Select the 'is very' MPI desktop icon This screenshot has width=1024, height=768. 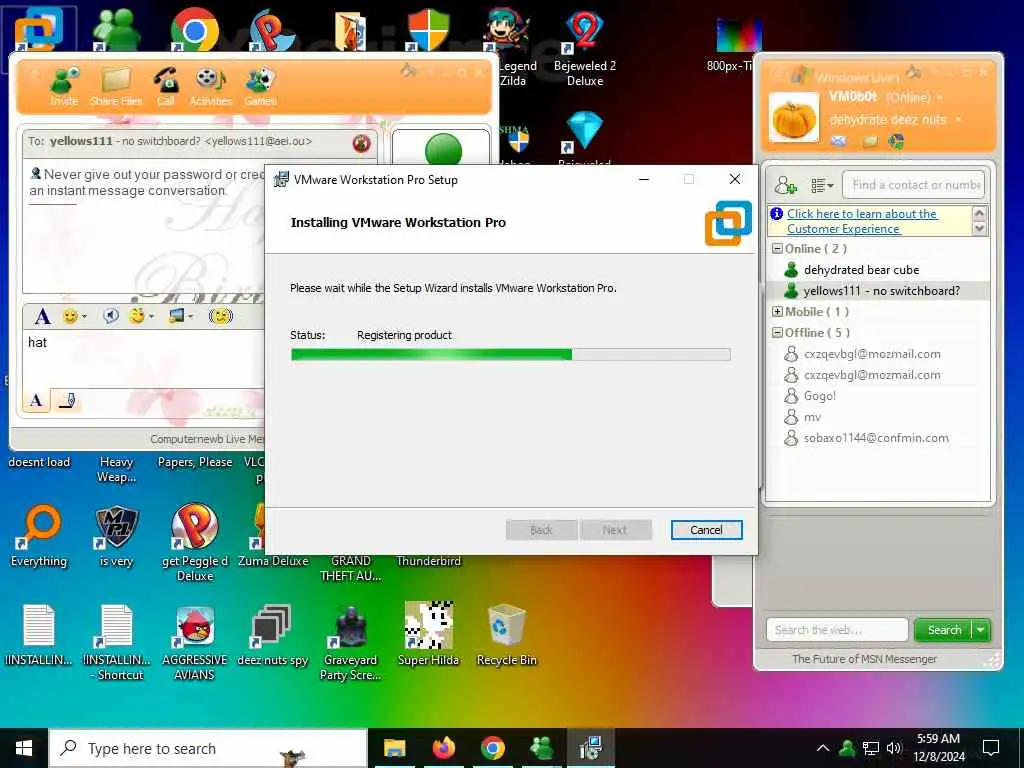click(117, 536)
